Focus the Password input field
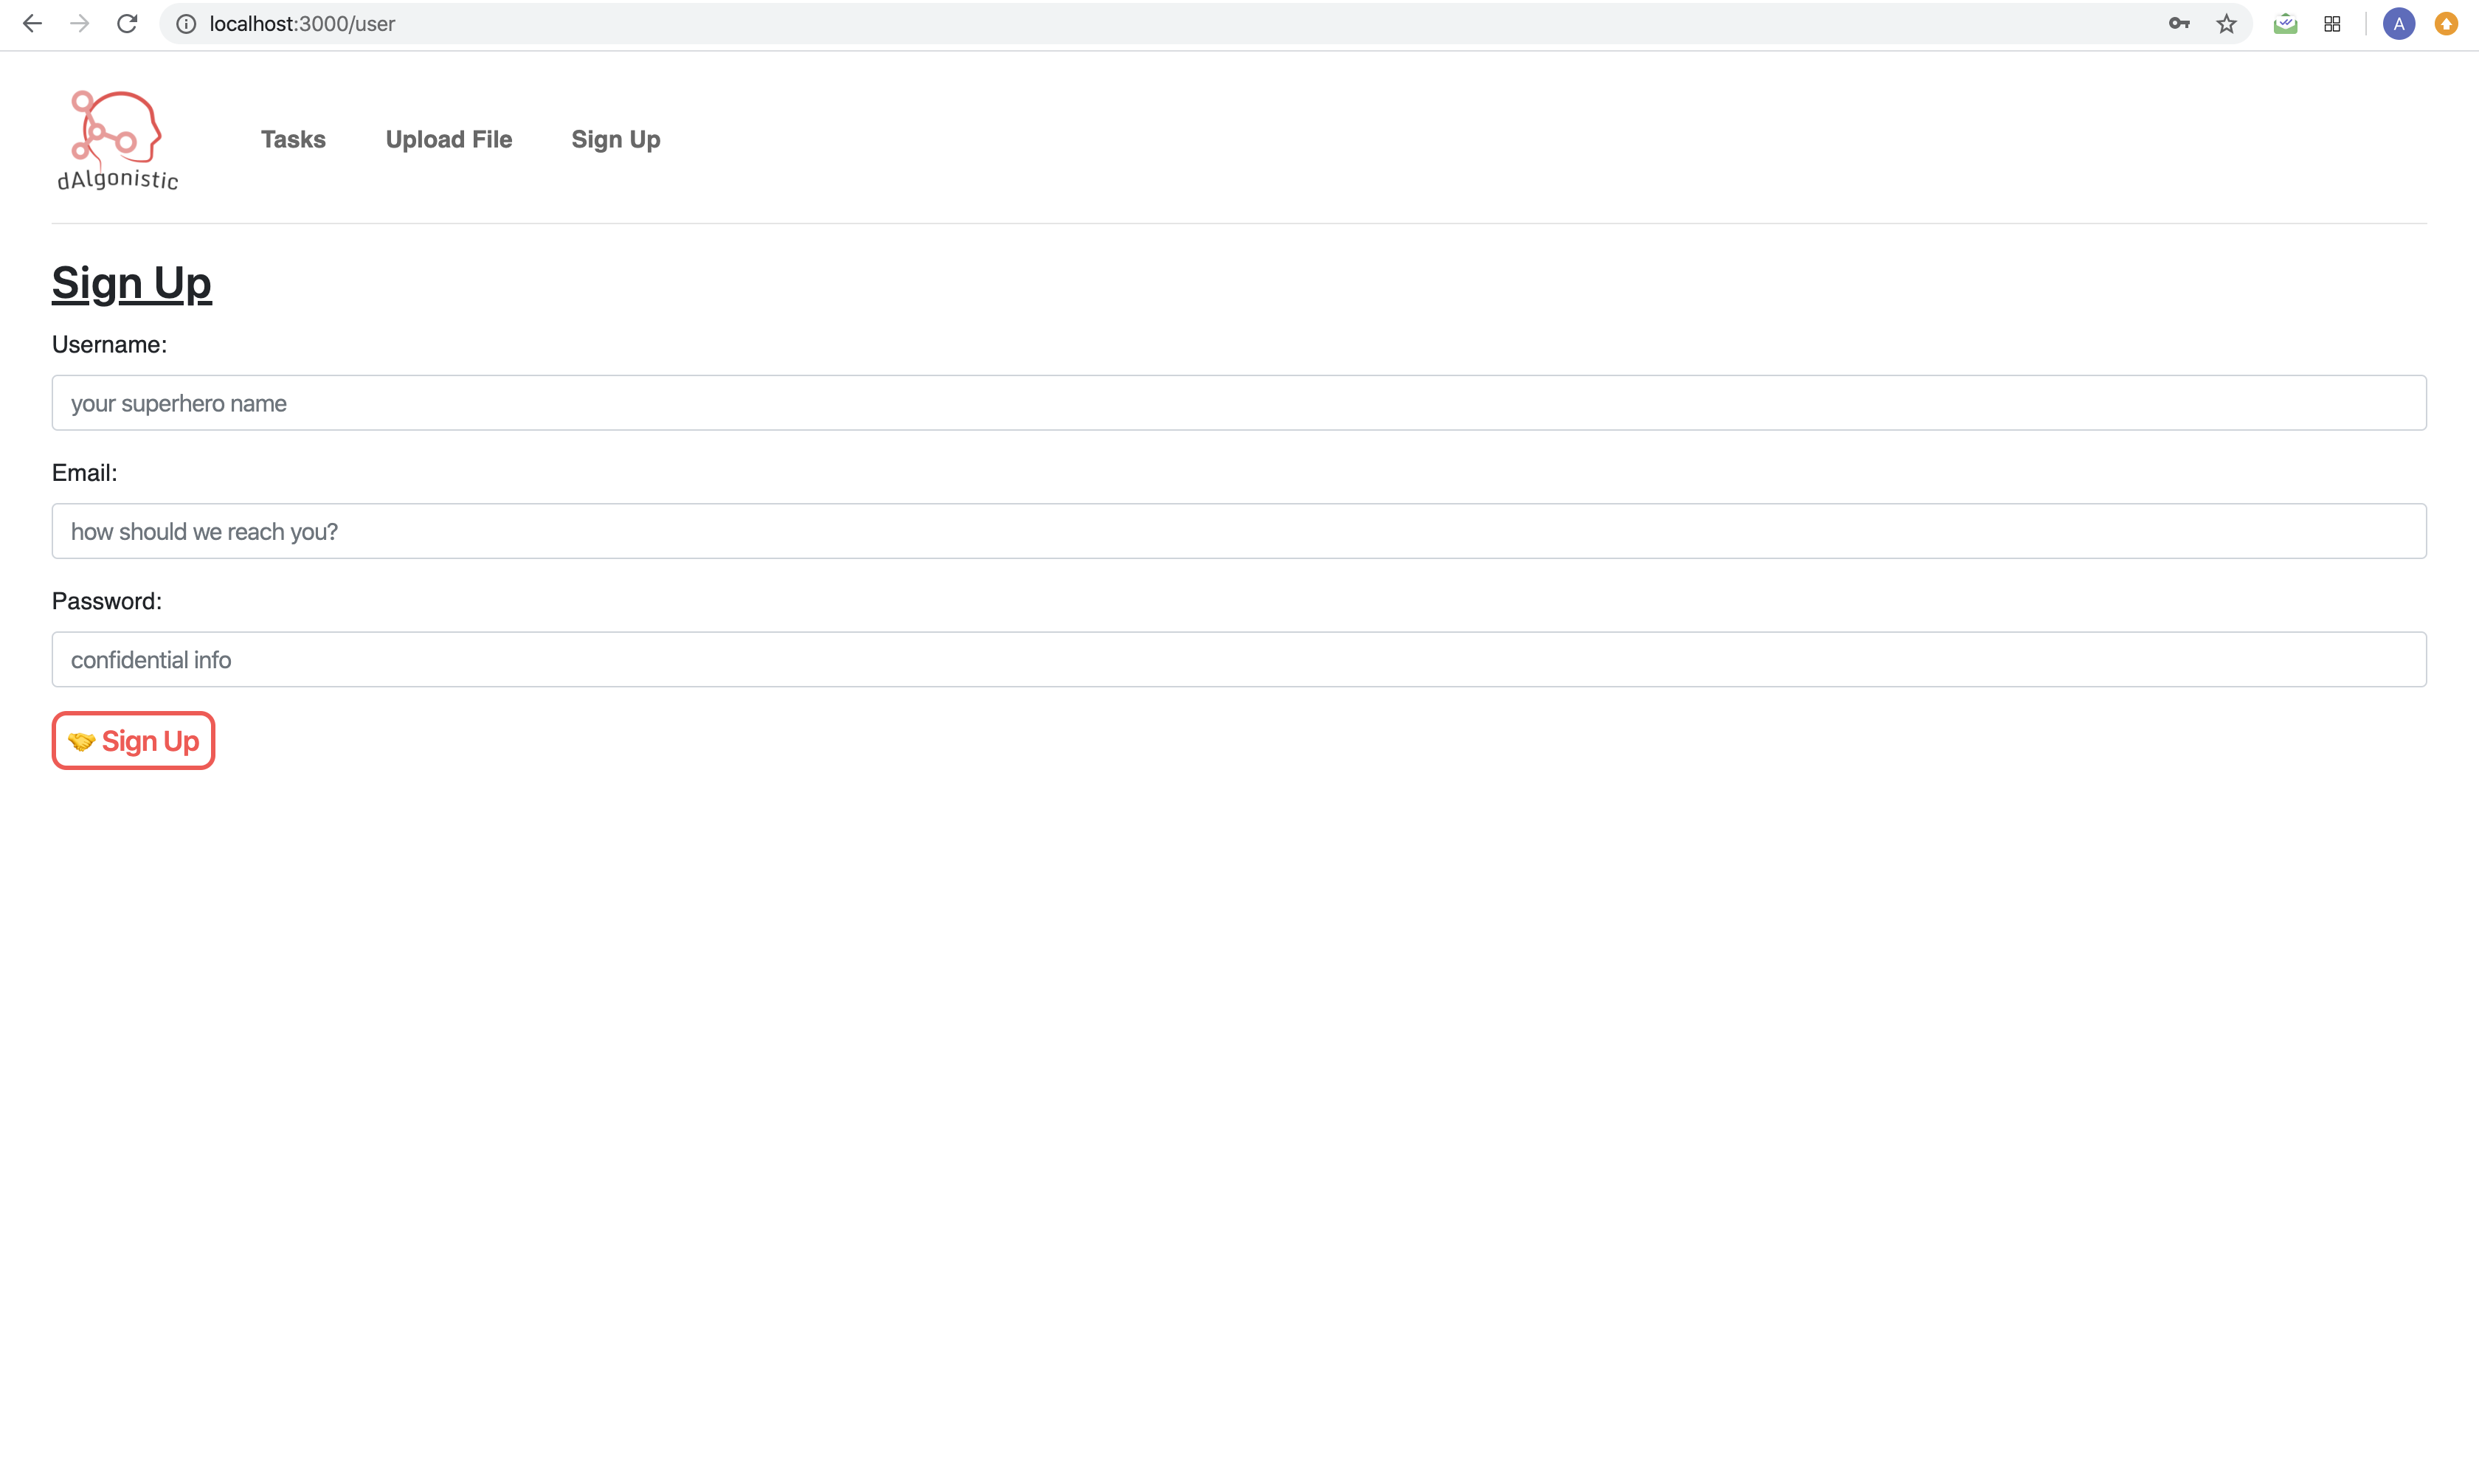 pyautogui.click(x=1238, y=659)
